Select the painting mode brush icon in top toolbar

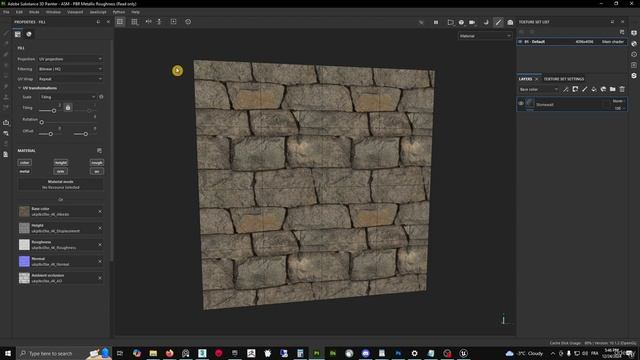coord(498,22)
